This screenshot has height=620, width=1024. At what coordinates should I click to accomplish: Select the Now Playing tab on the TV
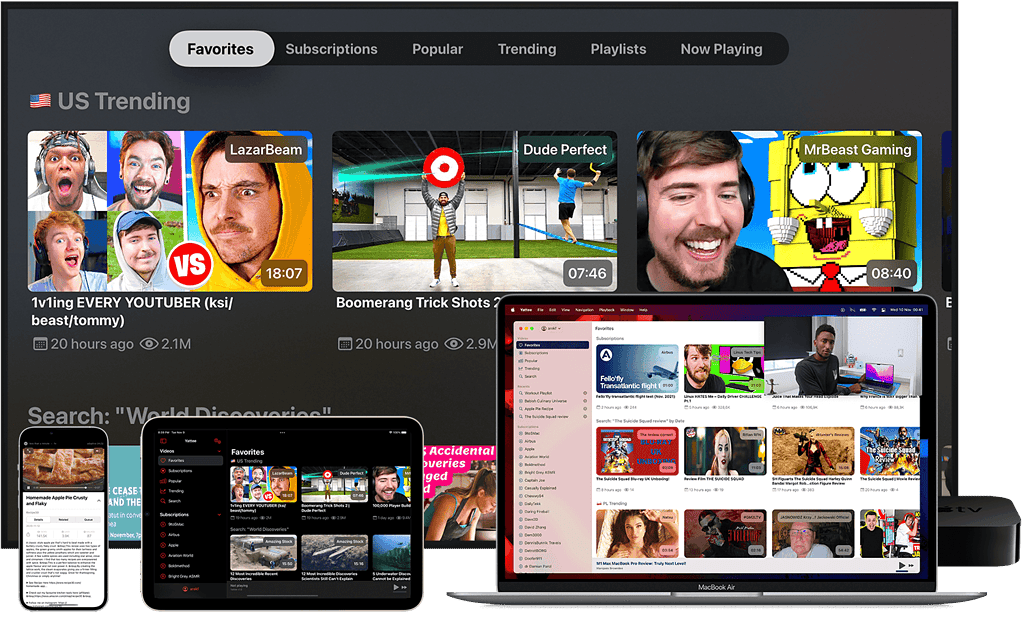pos(721,49)
